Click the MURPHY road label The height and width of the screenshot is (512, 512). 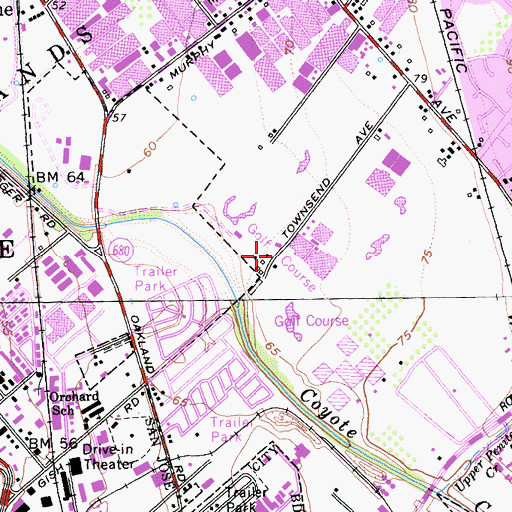pos(192,61)
